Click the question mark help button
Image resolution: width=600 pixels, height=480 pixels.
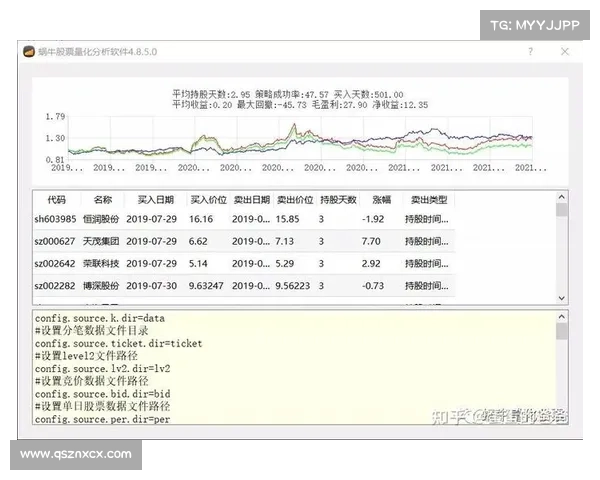coord(530,51)
